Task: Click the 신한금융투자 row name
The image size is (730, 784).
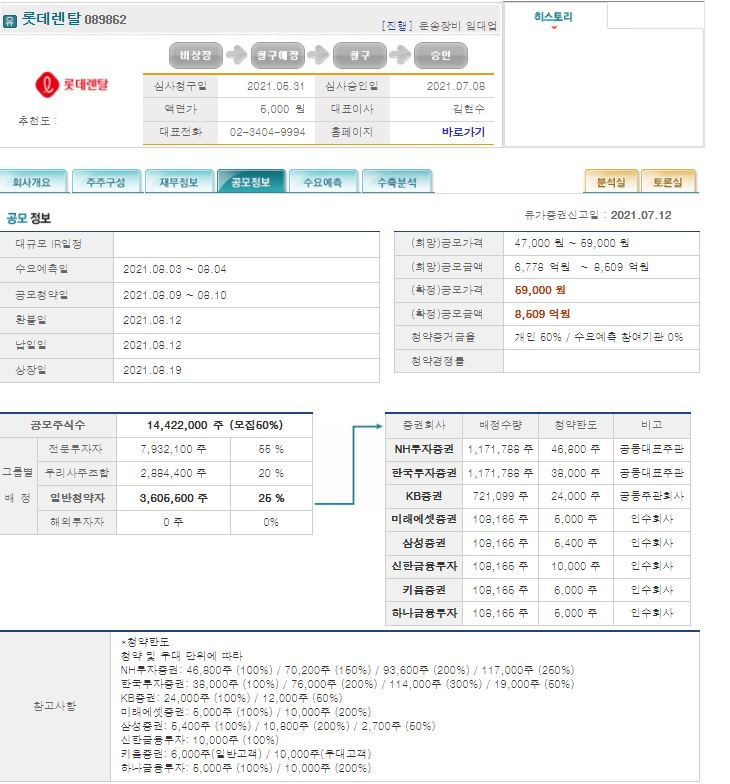Action: (424, 566)
